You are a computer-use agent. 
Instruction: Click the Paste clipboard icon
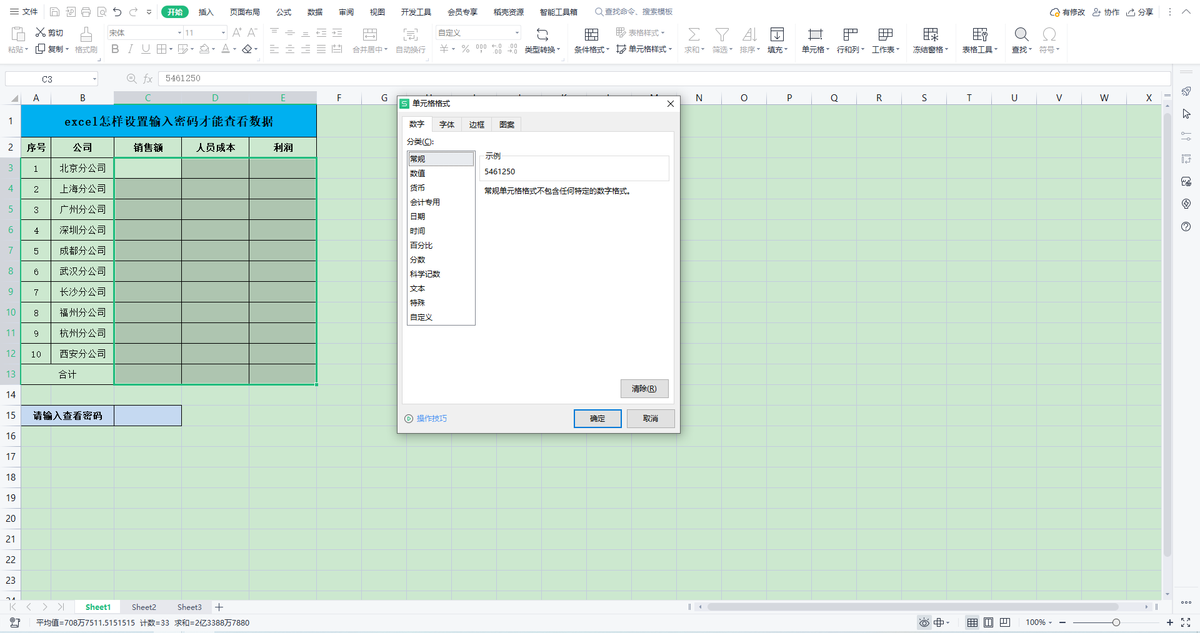point(18,34)
